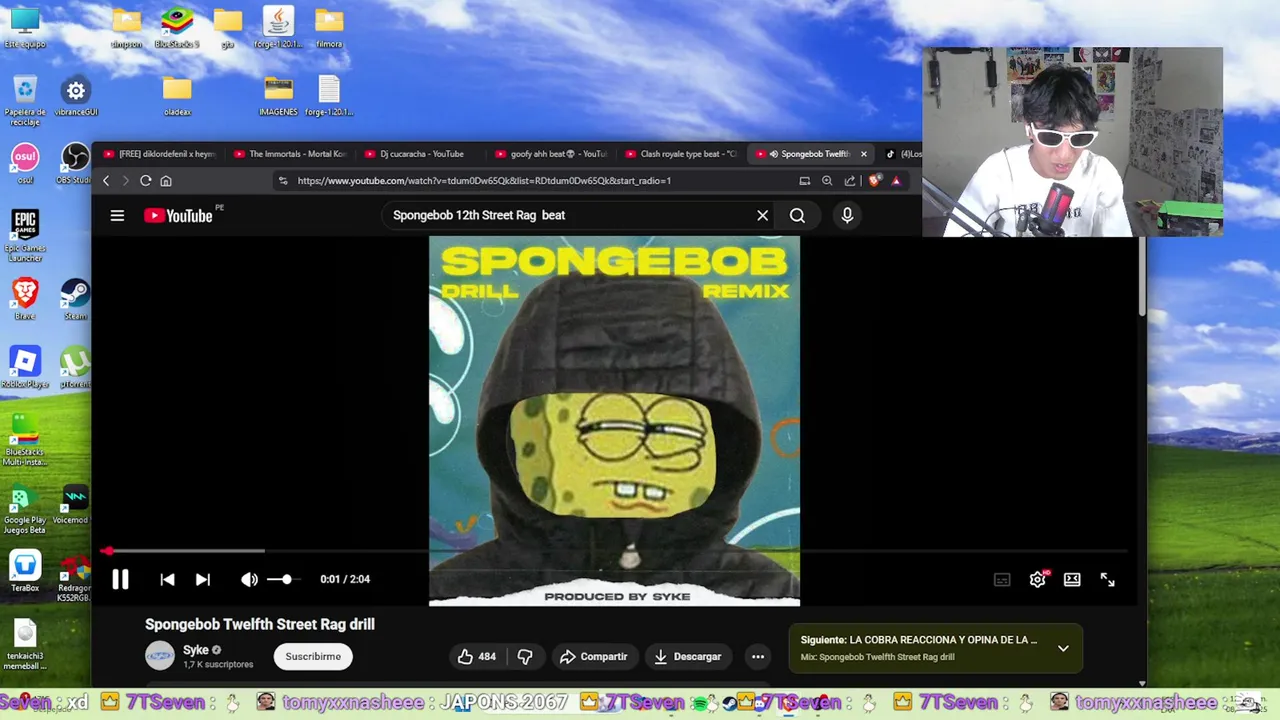Clear the search query with X
1280x720 pixels.
click(762, 215)
